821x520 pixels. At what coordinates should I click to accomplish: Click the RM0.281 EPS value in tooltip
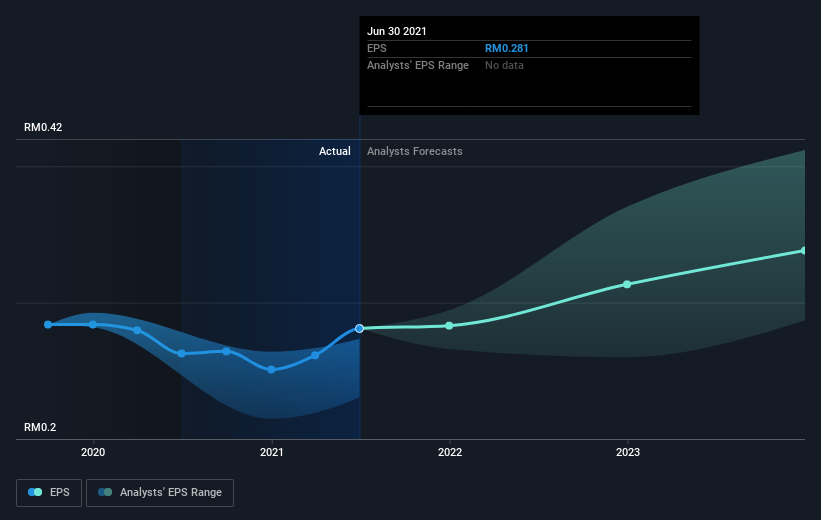coord(506,48)
